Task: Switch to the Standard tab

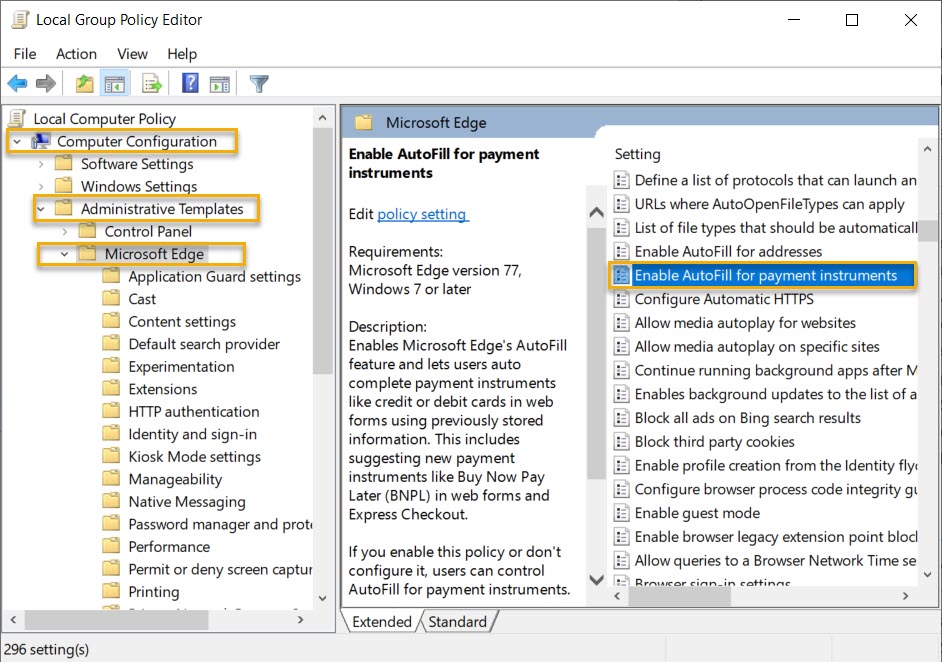Action: tap(458, 621)
